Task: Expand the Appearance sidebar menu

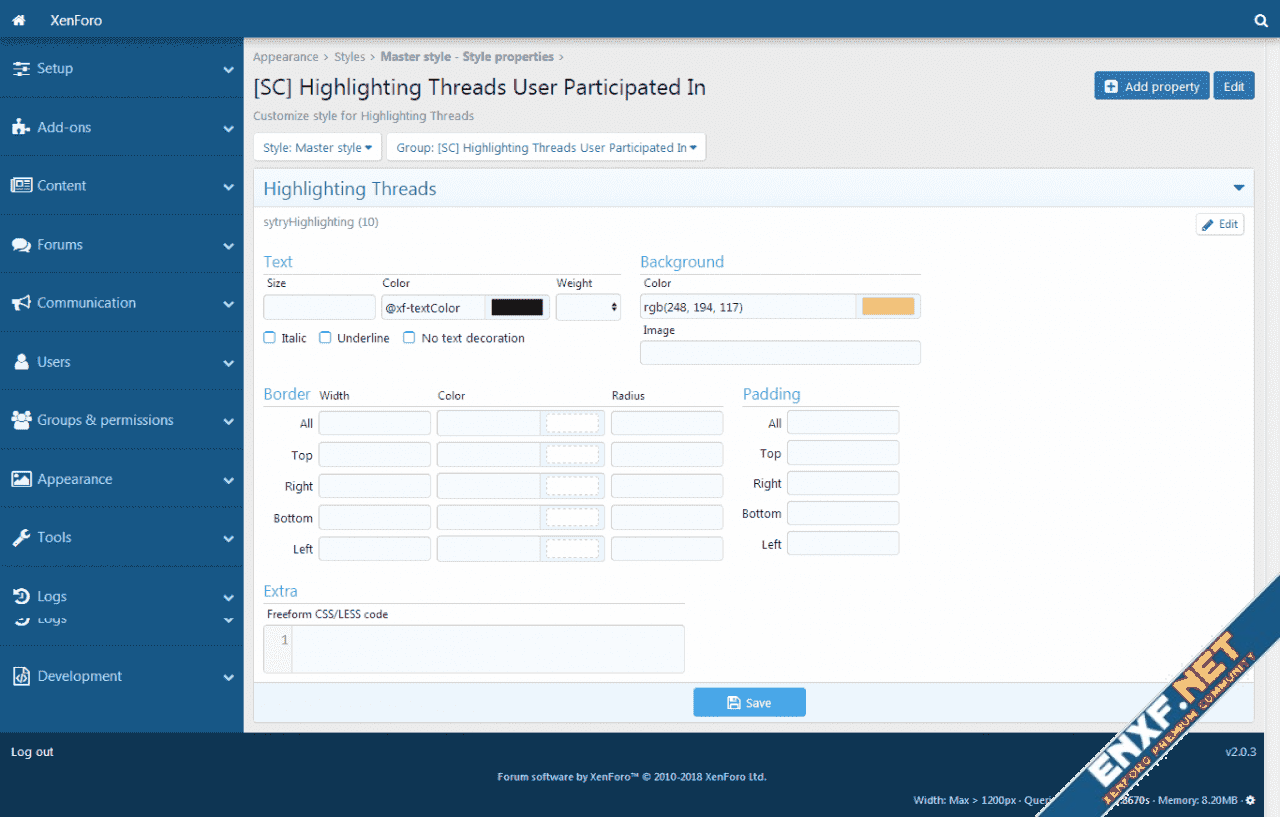Action: click(x=120, y=479)
